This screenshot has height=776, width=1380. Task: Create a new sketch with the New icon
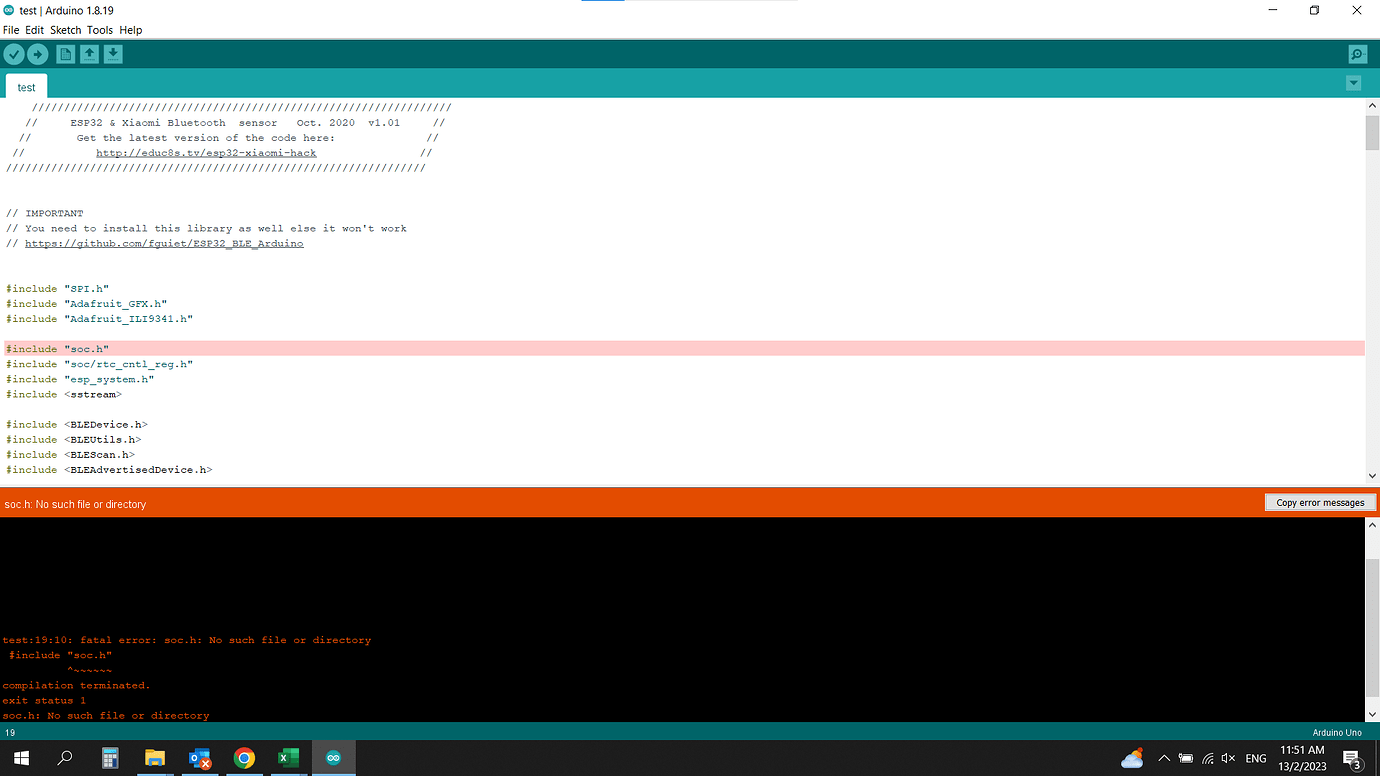coord(64,54)
